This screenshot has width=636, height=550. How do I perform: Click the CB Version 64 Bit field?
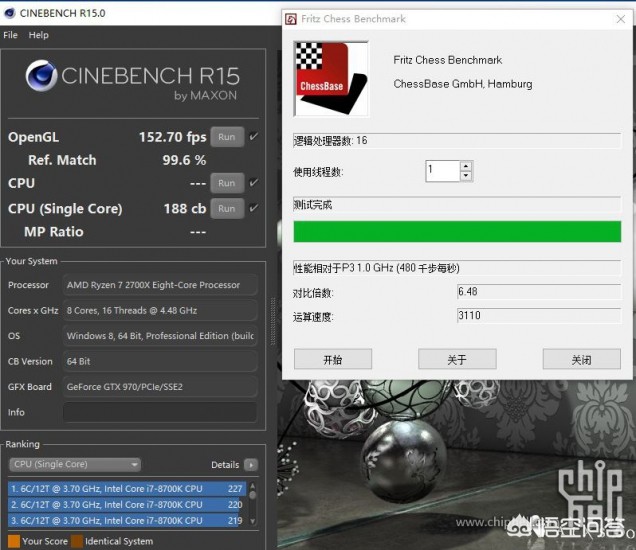tap(160, 361)
